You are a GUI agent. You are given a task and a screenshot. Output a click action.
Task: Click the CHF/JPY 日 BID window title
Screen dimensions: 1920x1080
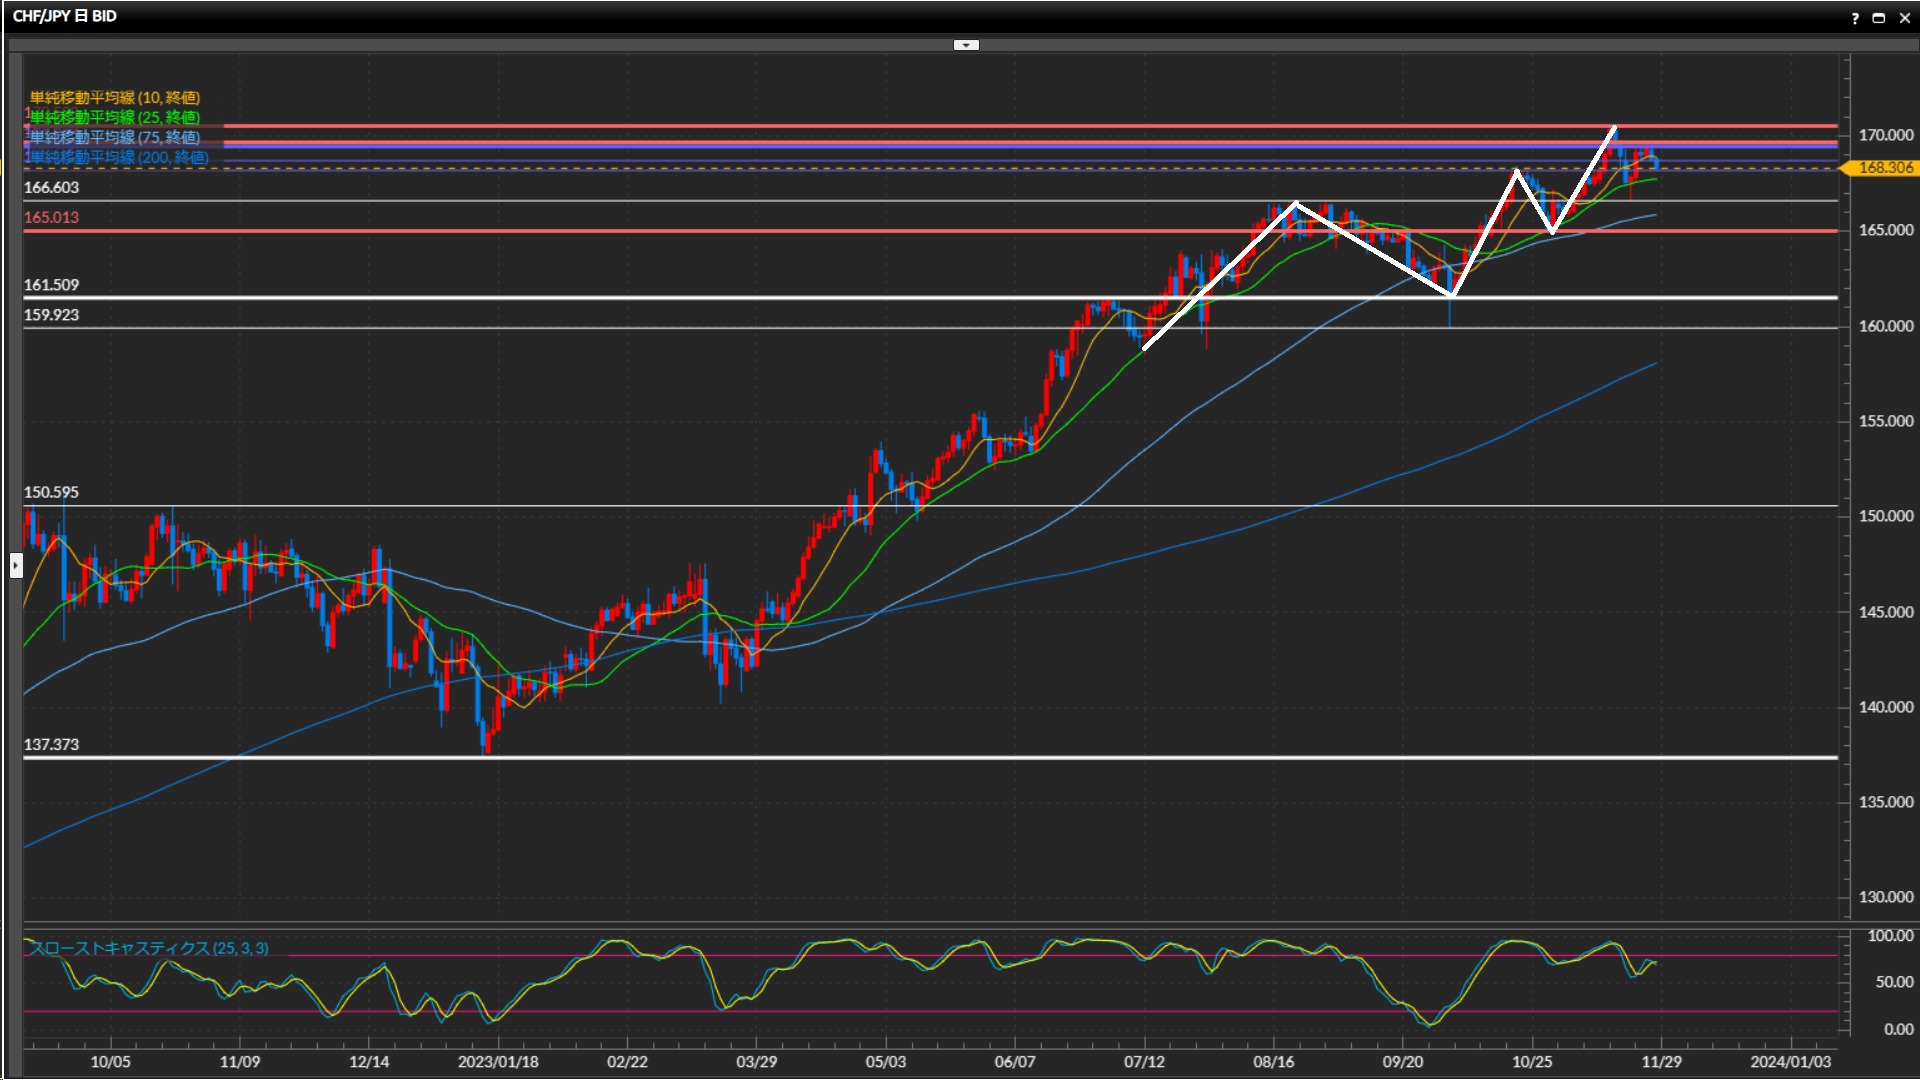pos(64,16)
